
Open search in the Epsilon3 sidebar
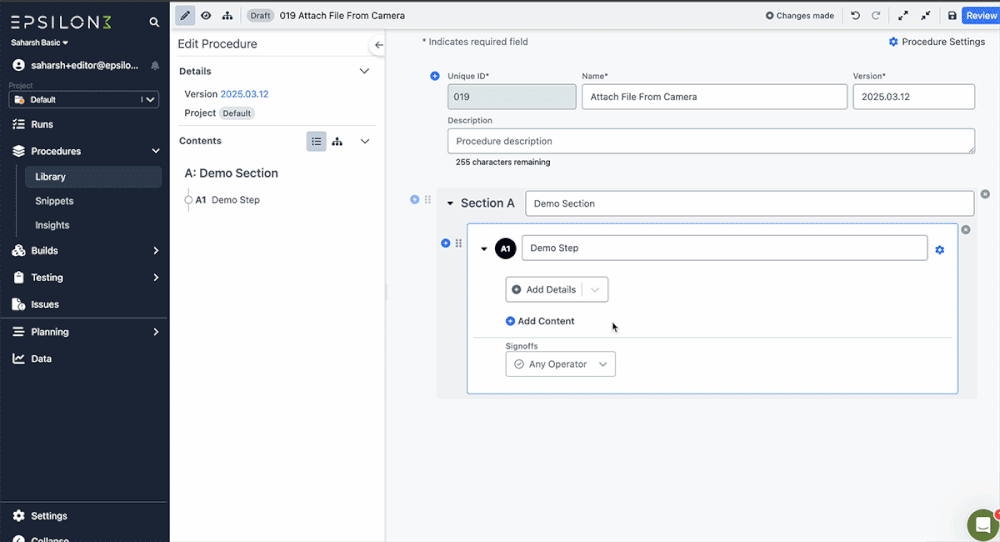154,22
